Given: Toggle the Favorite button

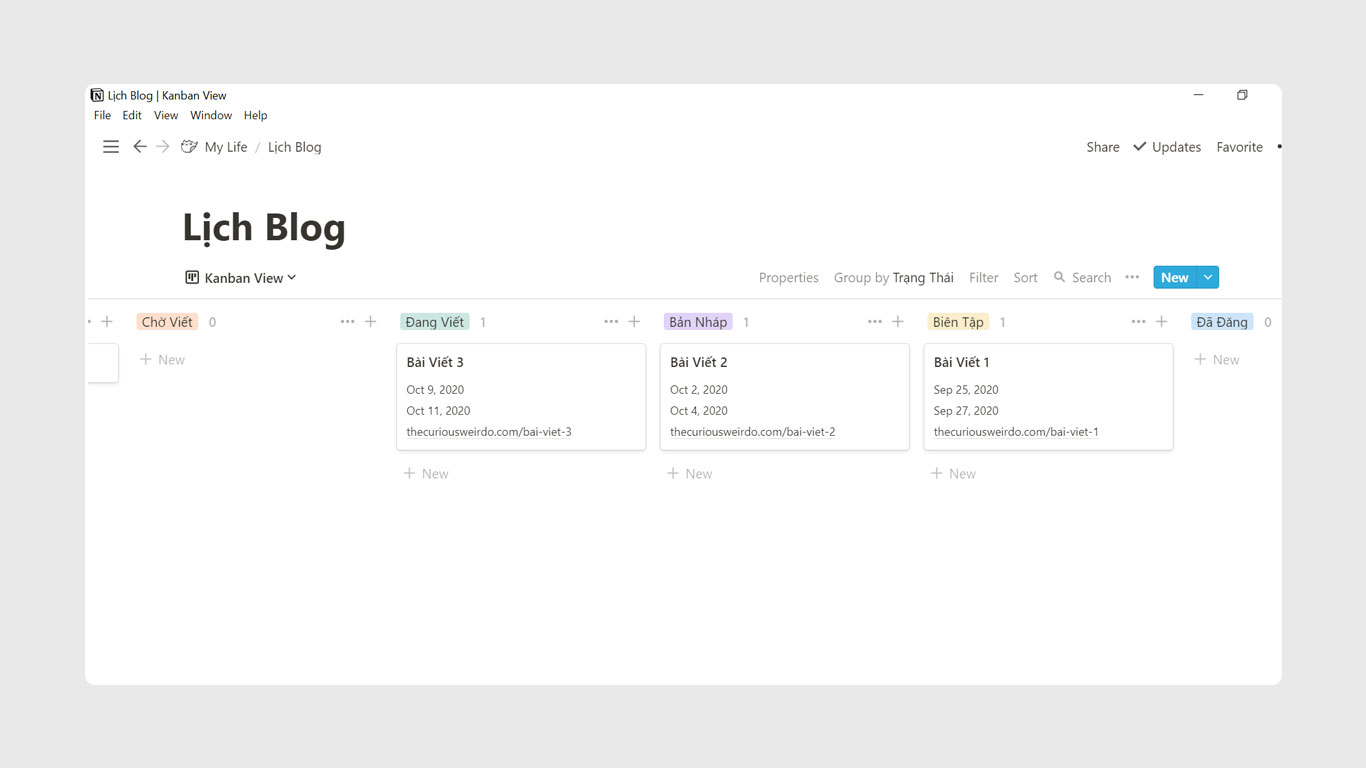Looking at the screenshot, I should tap(1239, 147).
